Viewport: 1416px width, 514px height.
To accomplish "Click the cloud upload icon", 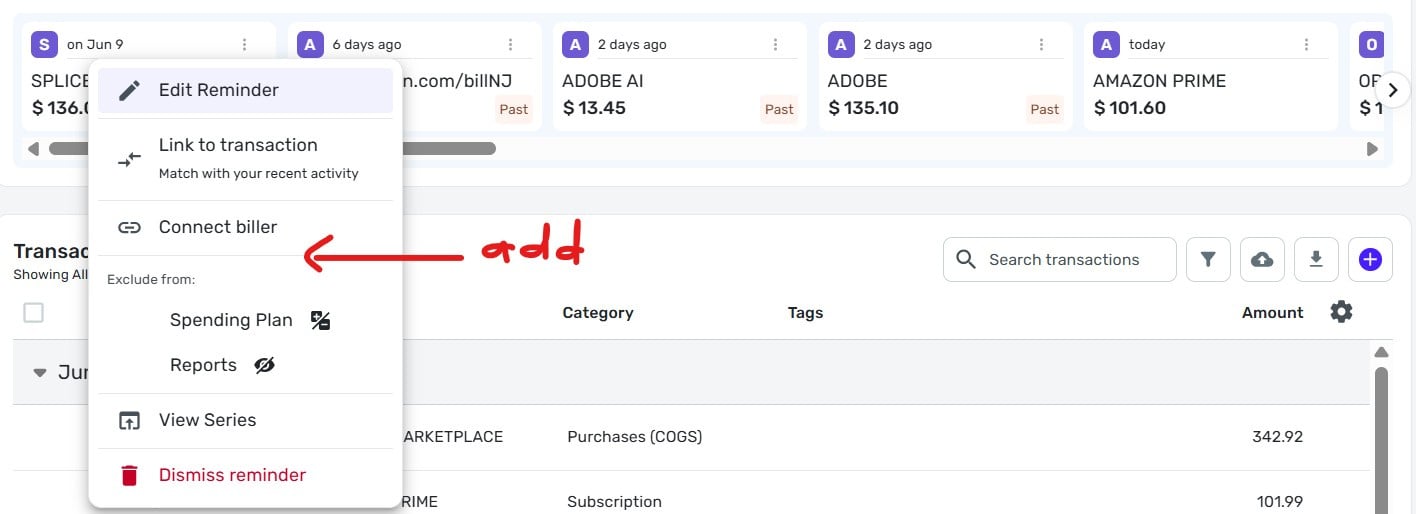I will [1262, 260].
